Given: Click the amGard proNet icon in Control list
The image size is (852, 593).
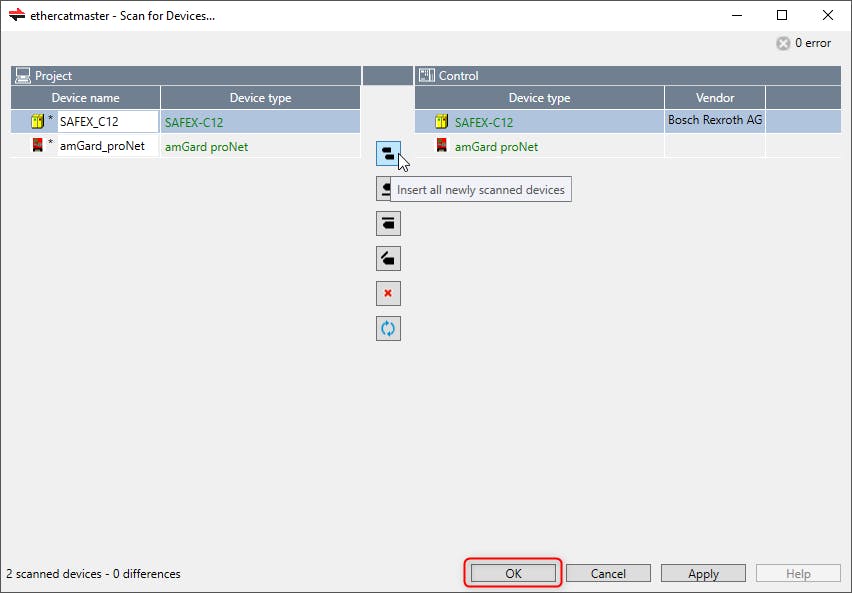Looking at the screenshot, I should [441, 145].
